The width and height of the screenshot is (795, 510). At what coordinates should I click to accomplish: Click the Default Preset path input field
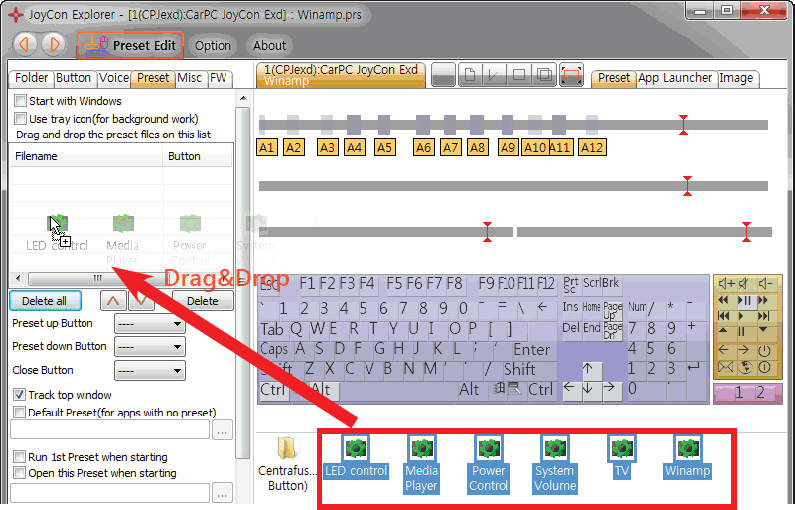[110, 429]
